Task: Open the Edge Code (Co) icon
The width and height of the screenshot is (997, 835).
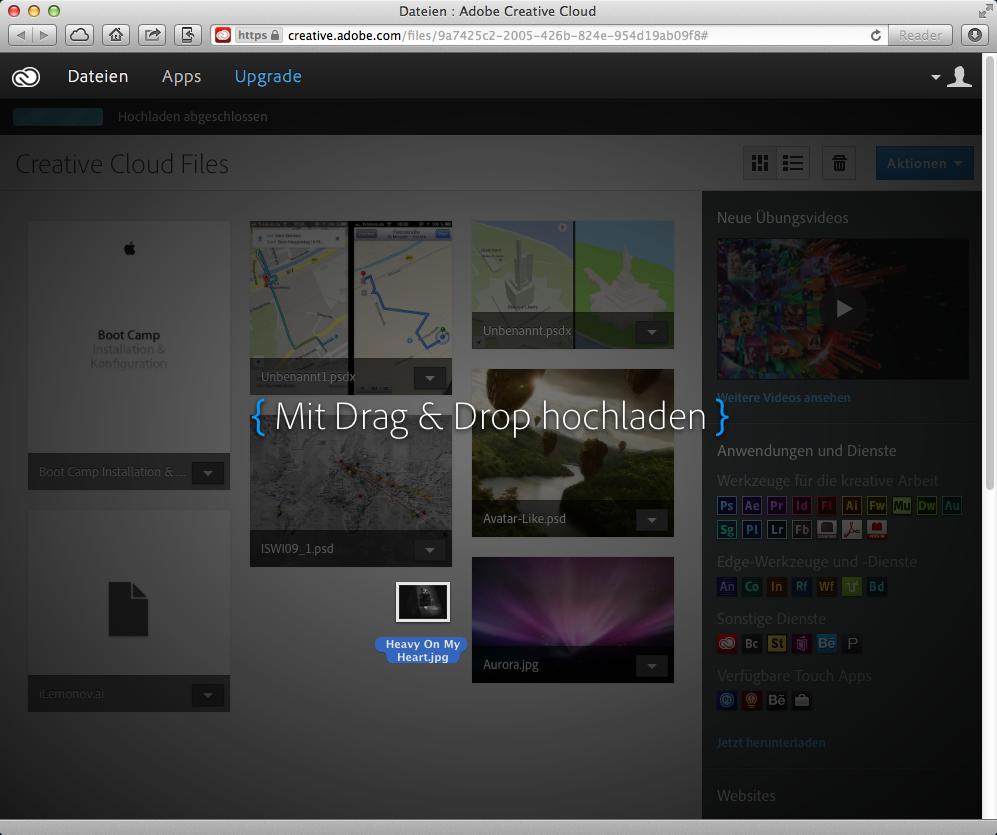Action: coord(752,586)
